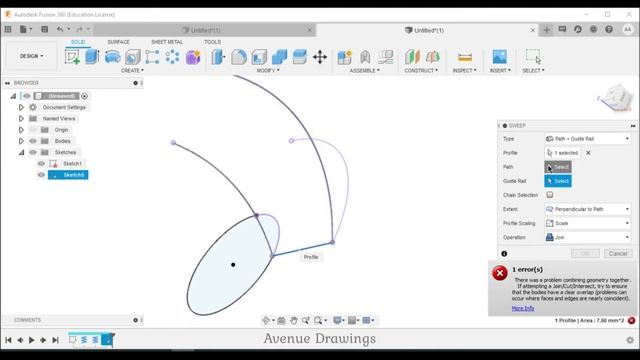Open the Help question mark icon

[x=609, y=29]
